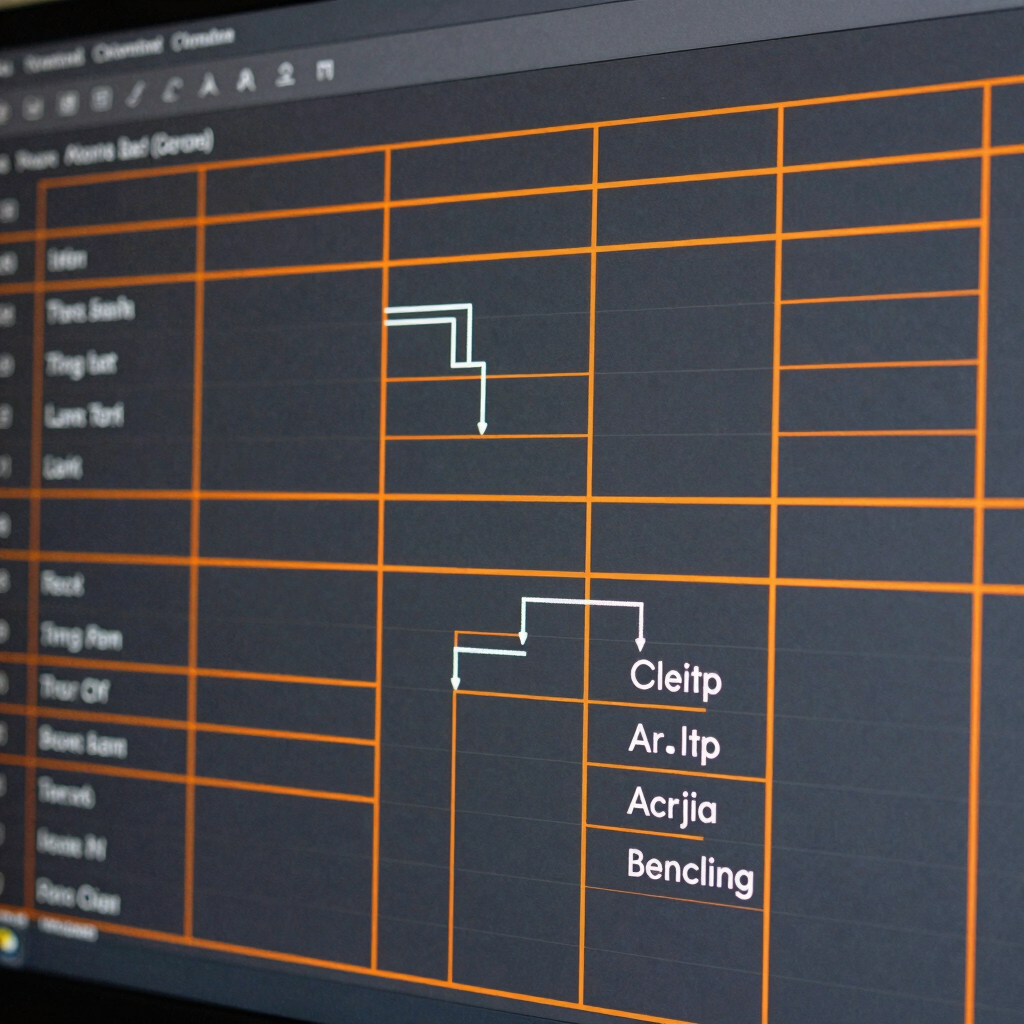Select the "Ar.ltp" cell in the table
The image size is (1024, 1024).
click(x=674, y=743)
